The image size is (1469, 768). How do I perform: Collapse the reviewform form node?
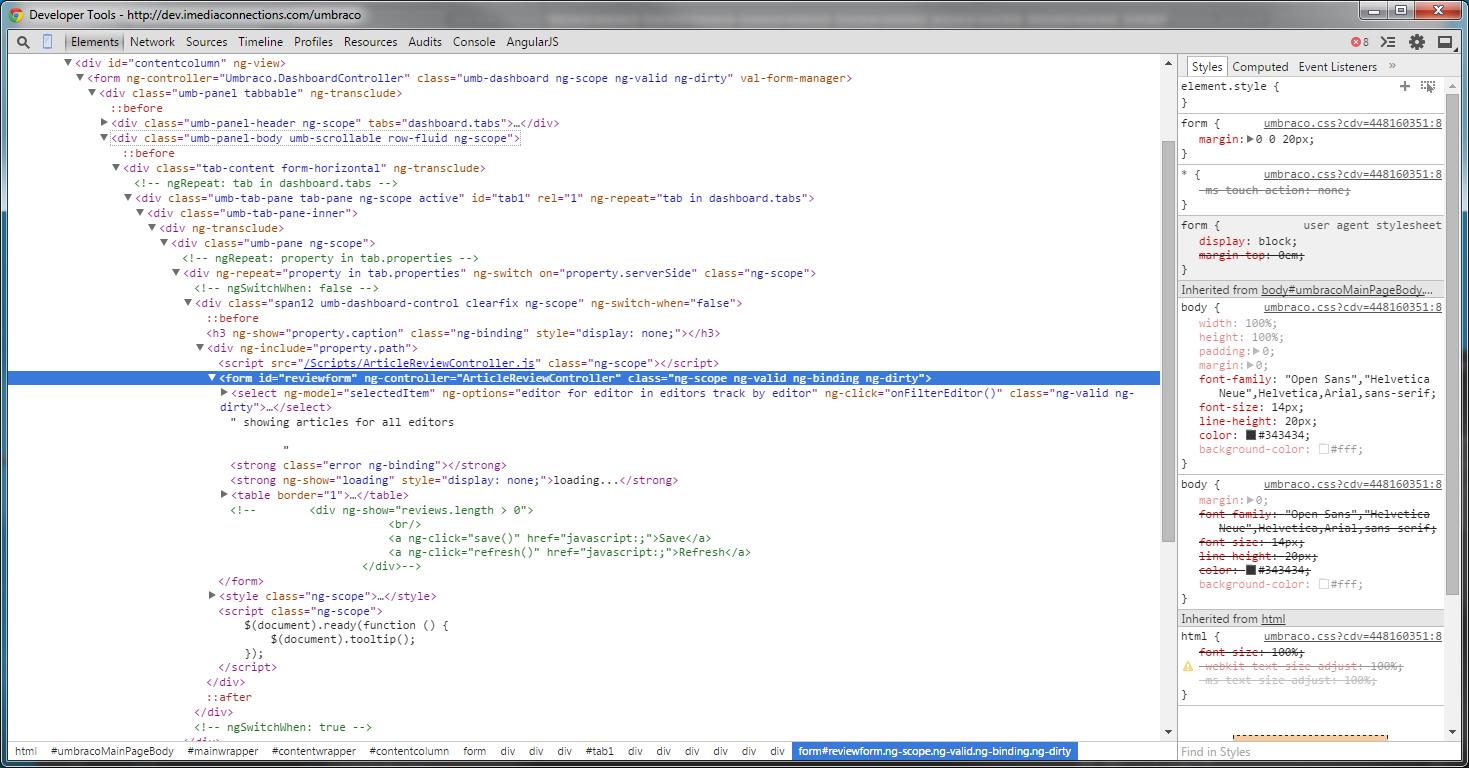click(x=212, y=378)
